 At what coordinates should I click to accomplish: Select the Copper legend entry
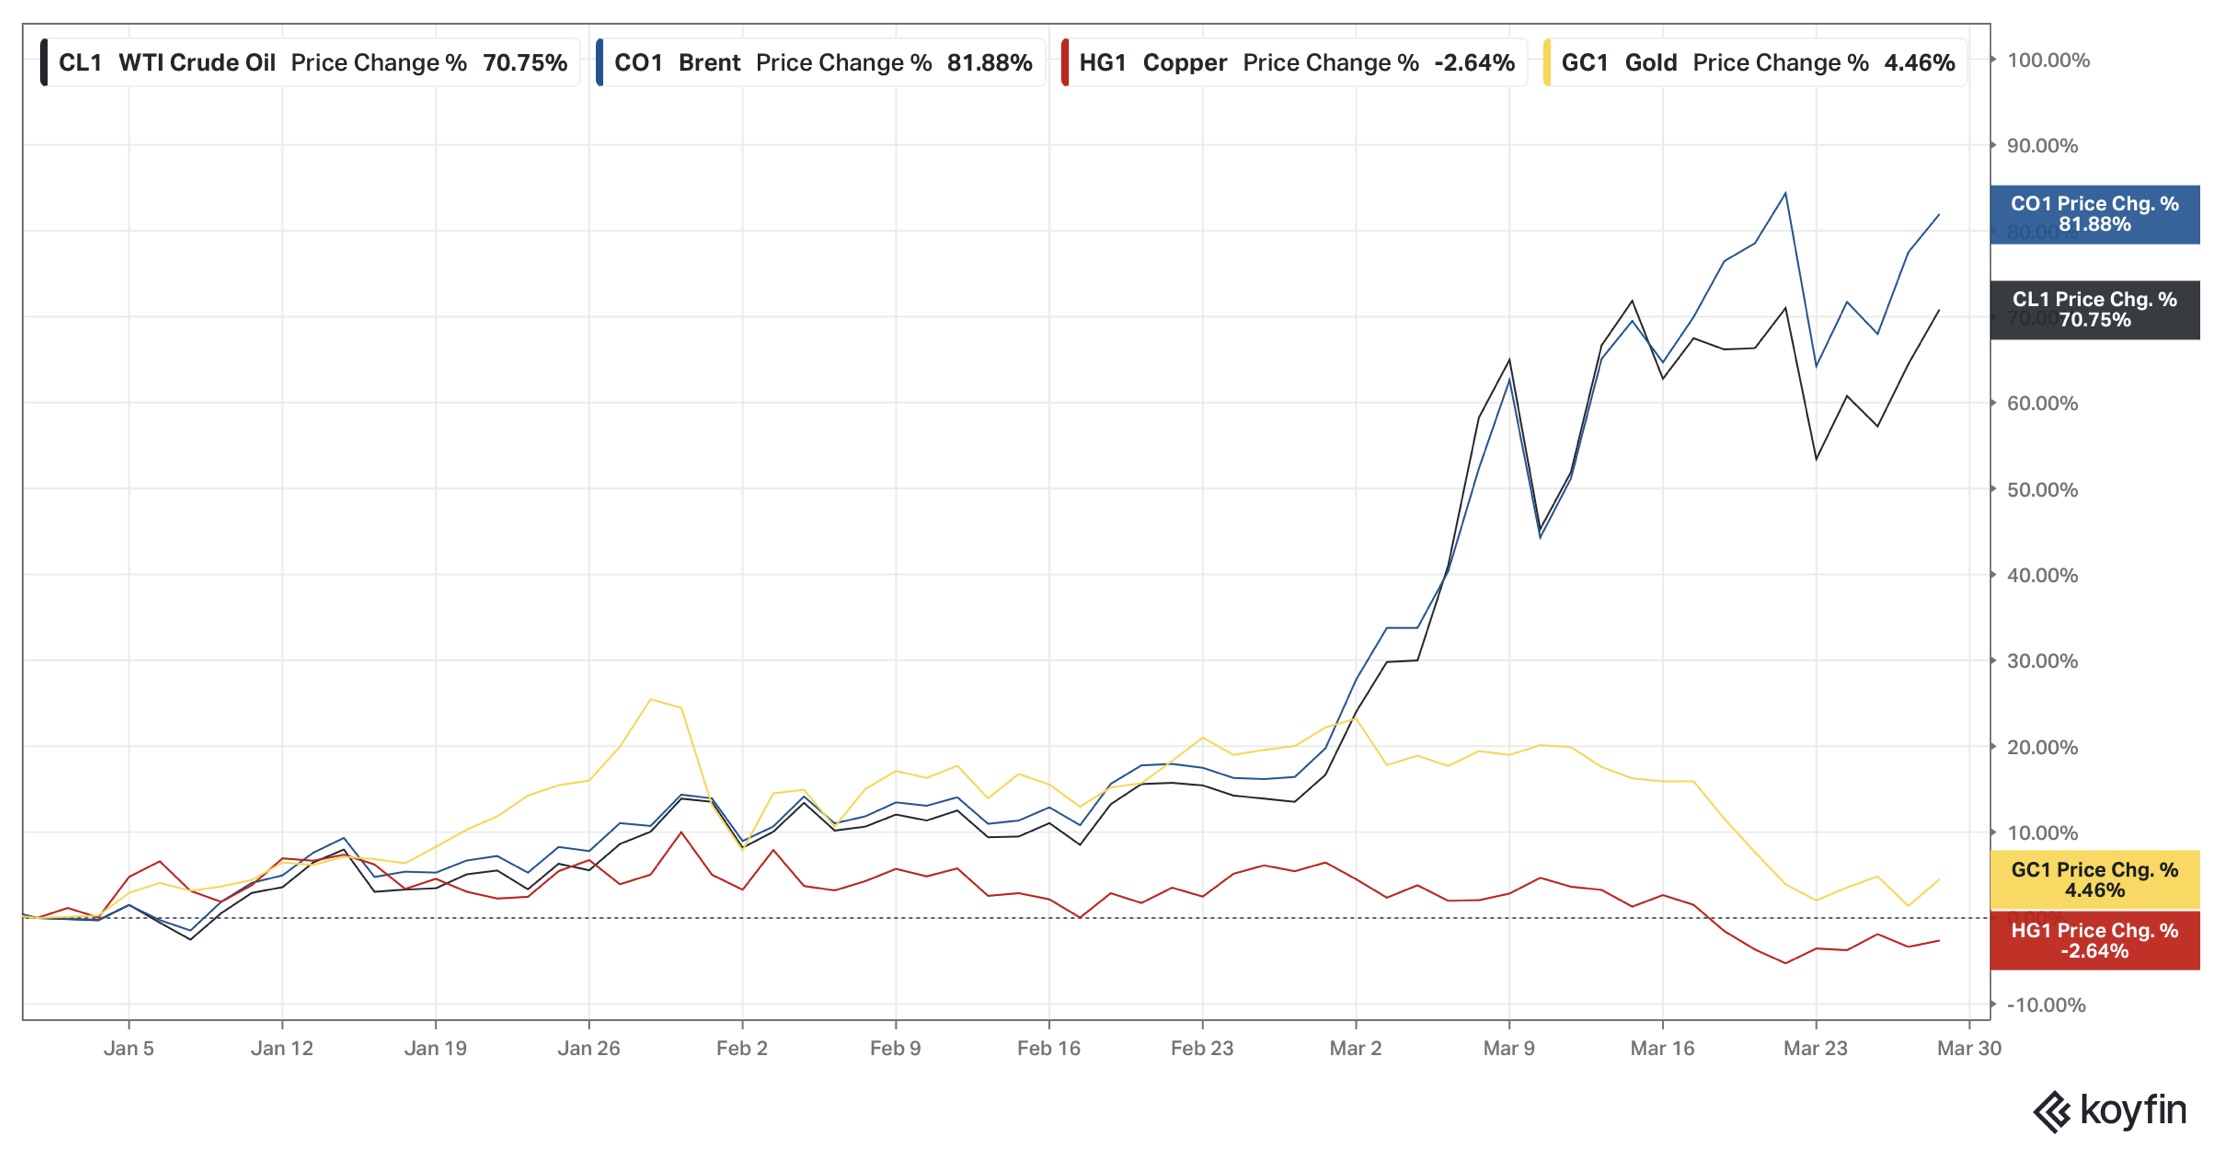pos(1184,63)
